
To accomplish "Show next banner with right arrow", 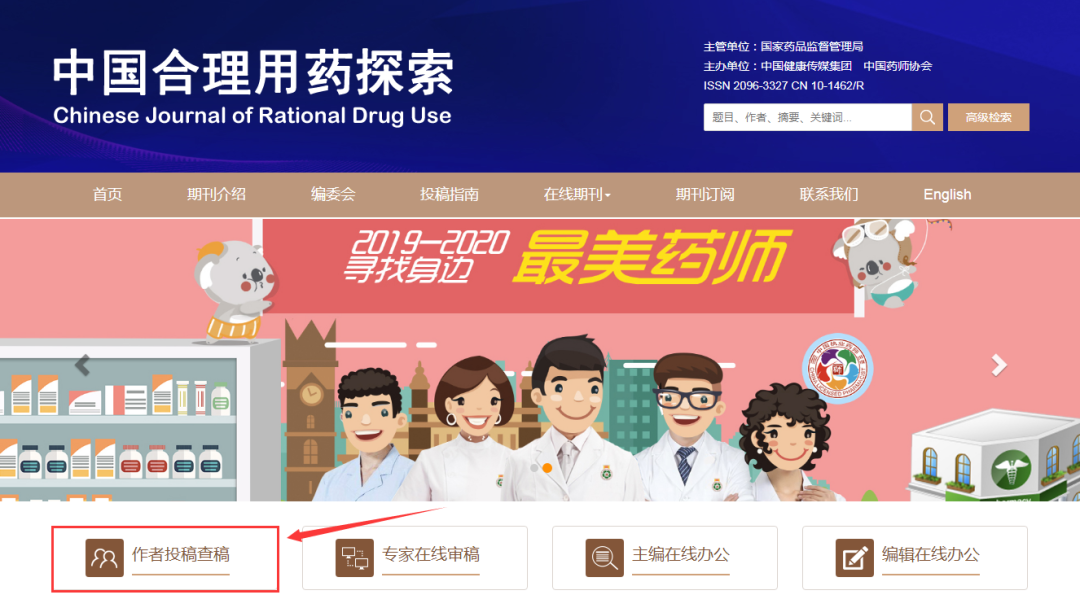I will tap(999, 365).
